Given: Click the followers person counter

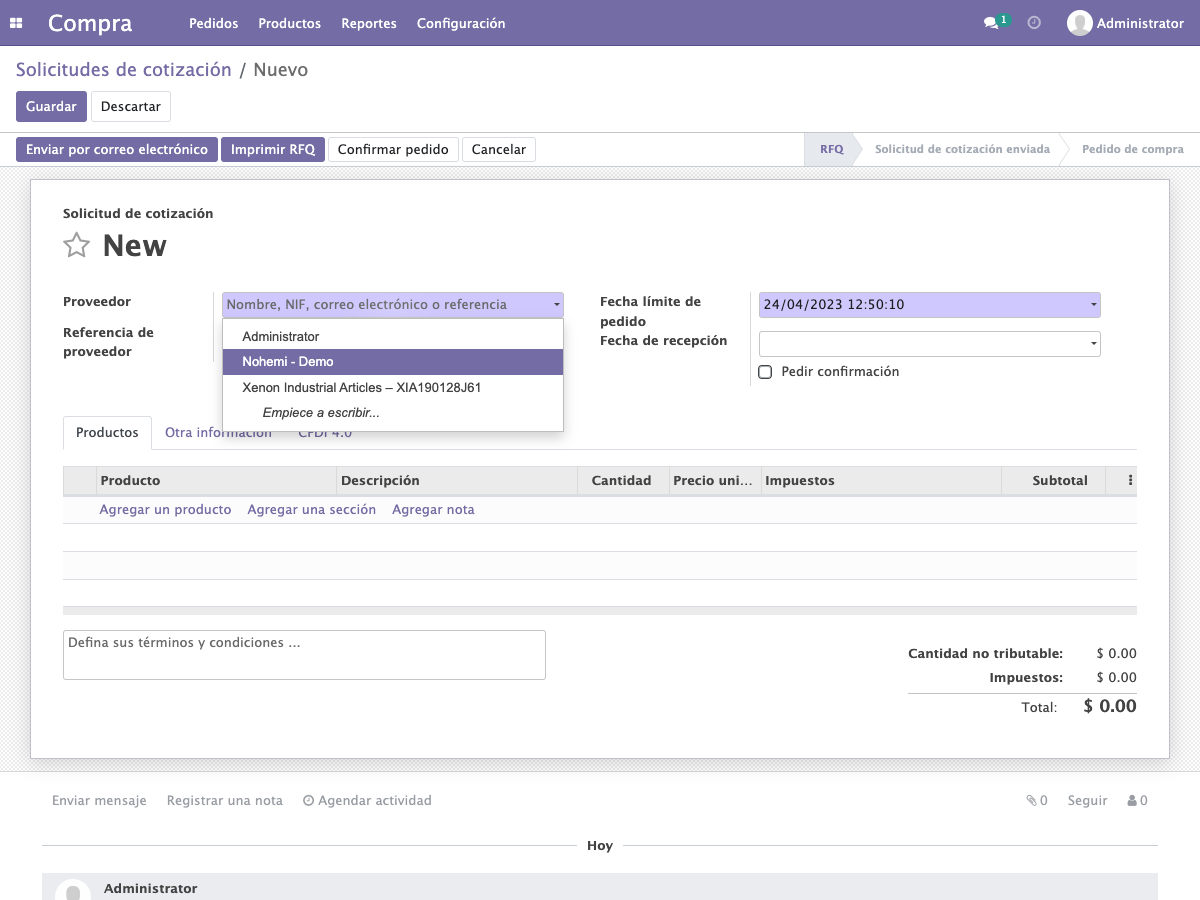Looking at the screenshot, I should [1137, 800].
